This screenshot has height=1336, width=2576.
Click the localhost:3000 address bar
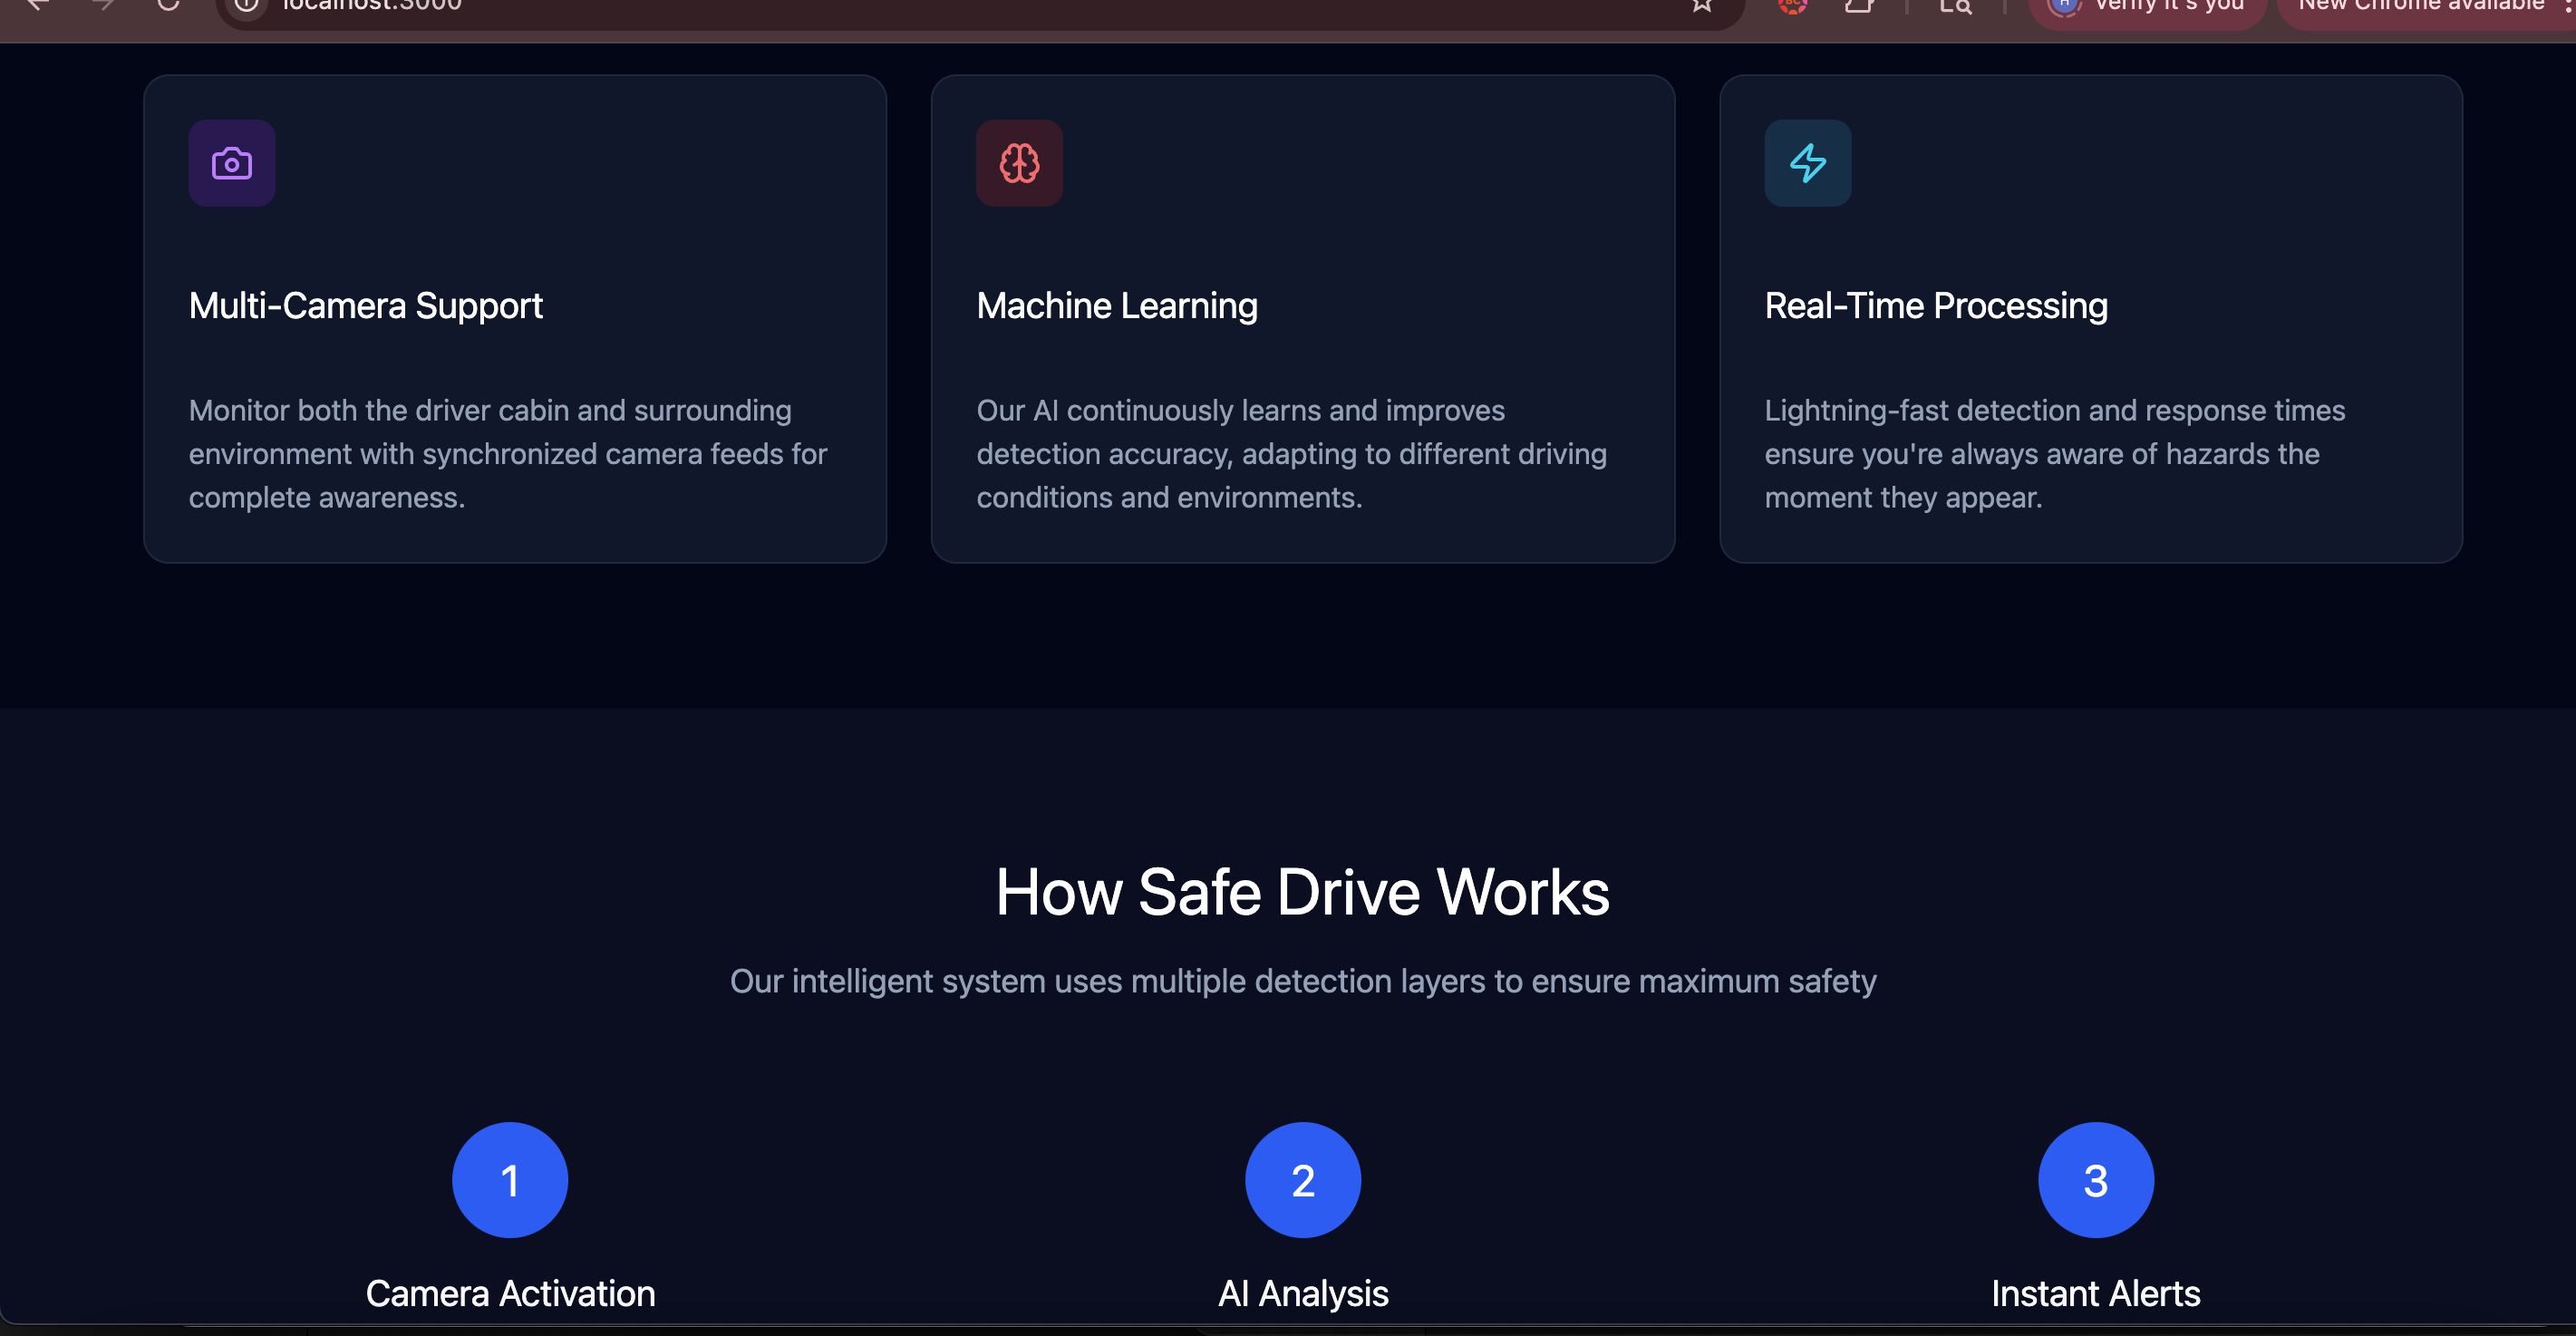coord(900,8)
